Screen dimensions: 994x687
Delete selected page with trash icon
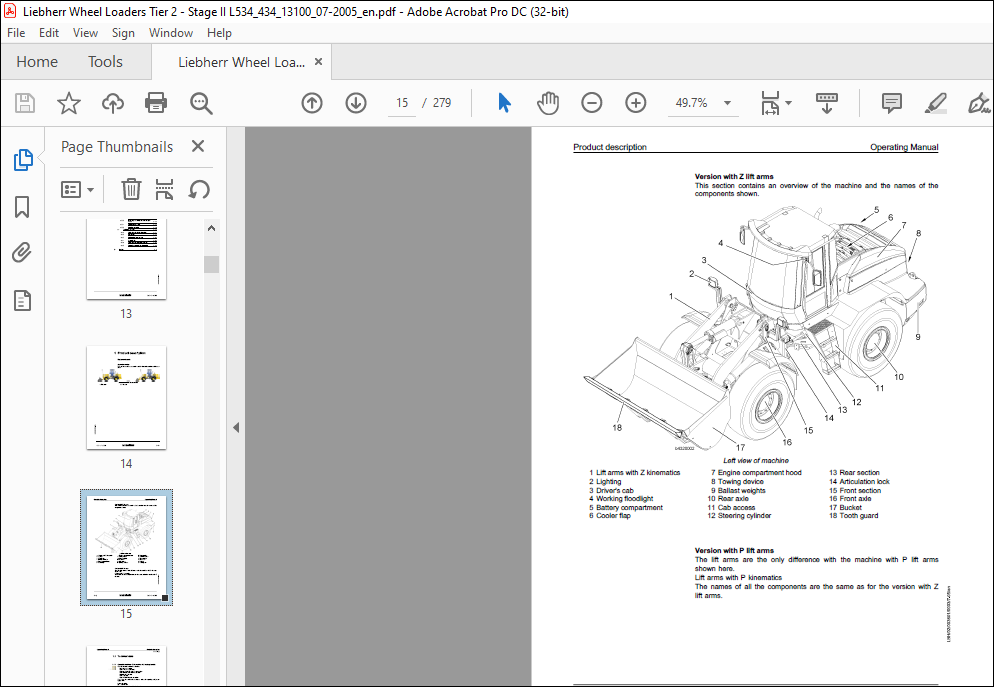[x=131, y=189]
